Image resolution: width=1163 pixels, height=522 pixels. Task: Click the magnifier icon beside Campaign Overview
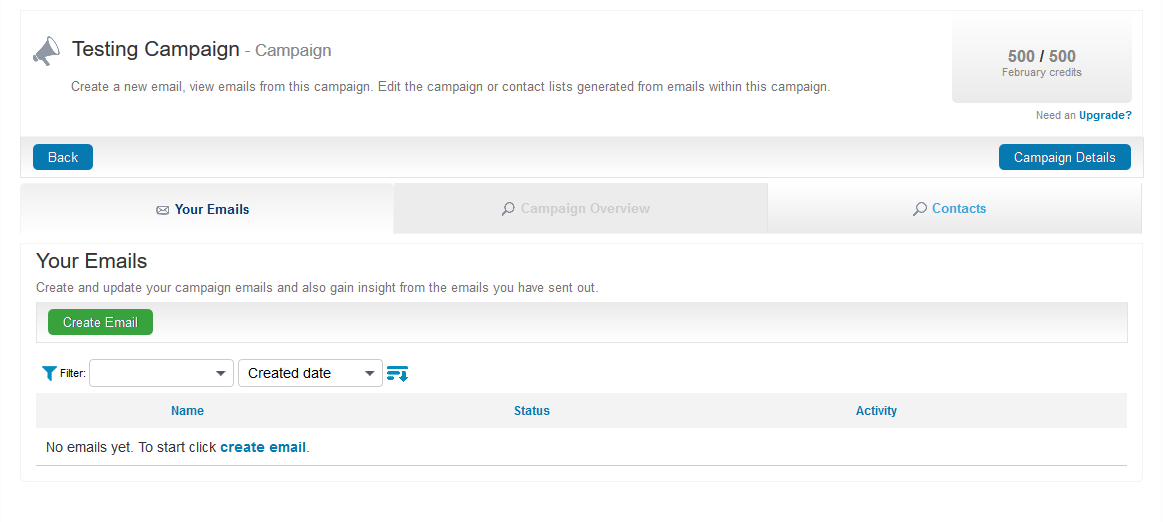[508, 209]
